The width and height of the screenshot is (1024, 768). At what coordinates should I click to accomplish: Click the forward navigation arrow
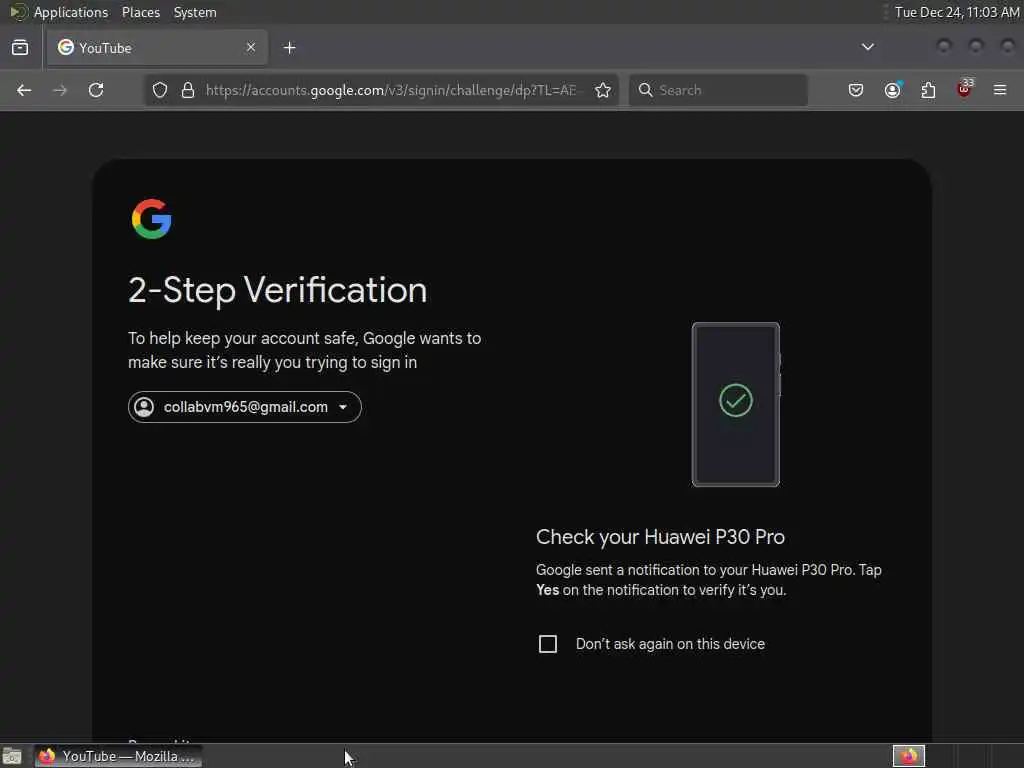pyautogui.click(x=60, y=90)
